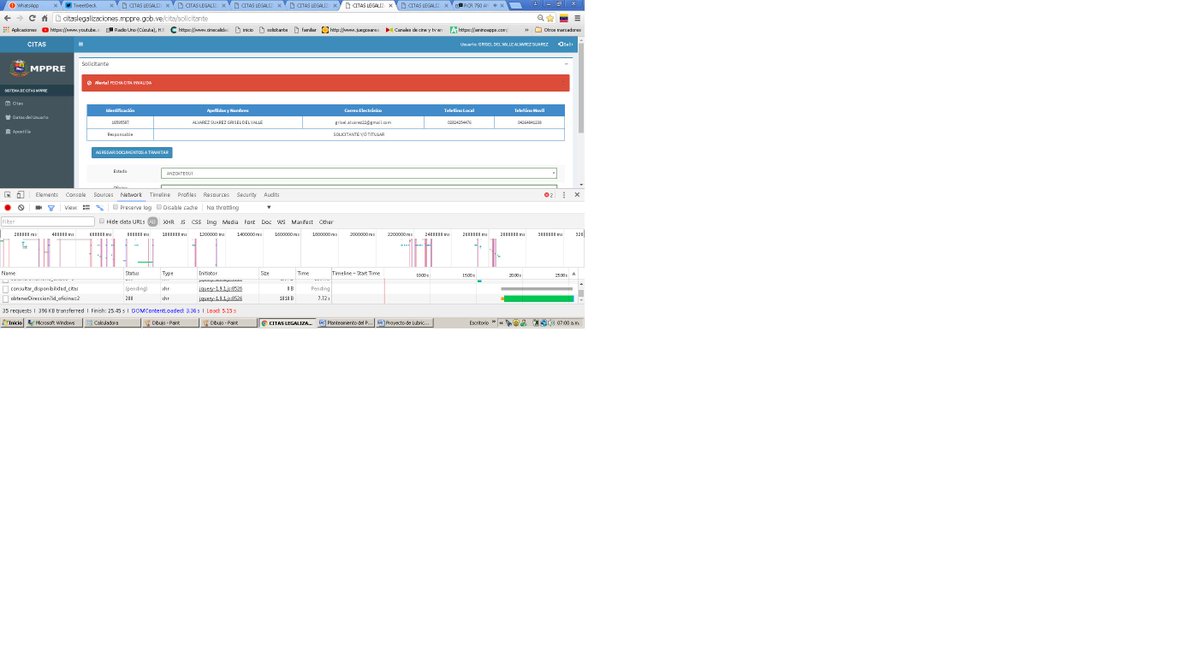The width and height of the screenshot is (1200, 650).
Task: Click the Windows Inicio start button
Action: click(x=12, y=323)
